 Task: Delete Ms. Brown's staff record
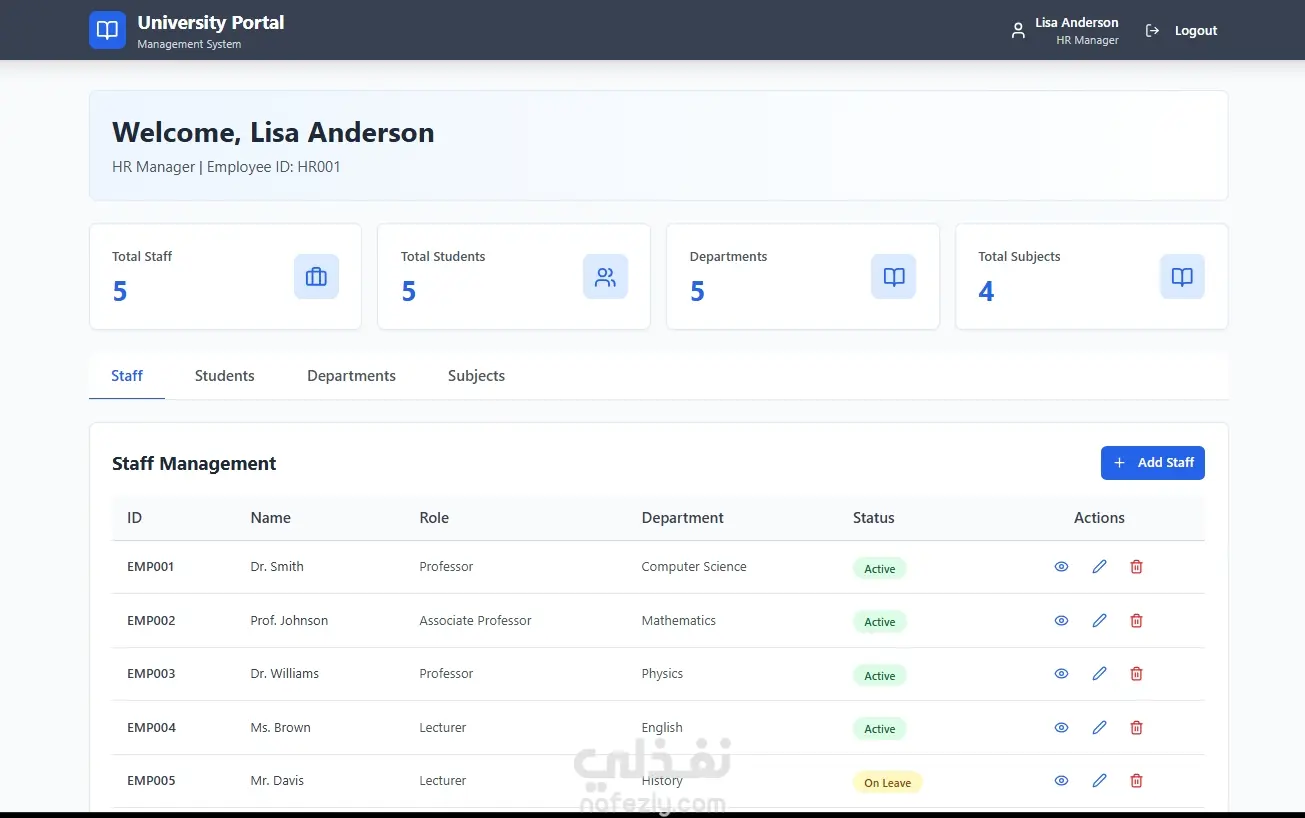click(1136, 728)
